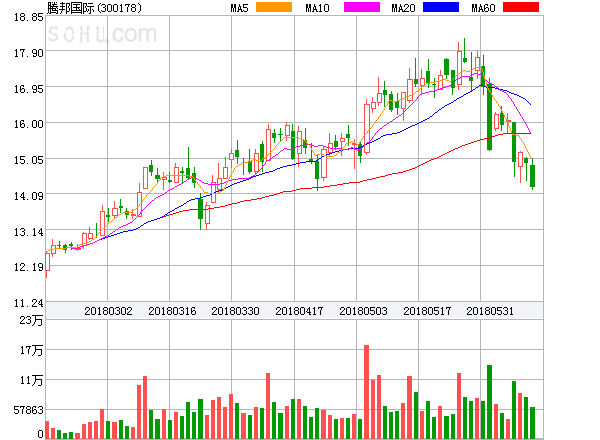Click the 23万 volume axis label
This screenshot has width=600, height=440.
(x=31, y=320)
